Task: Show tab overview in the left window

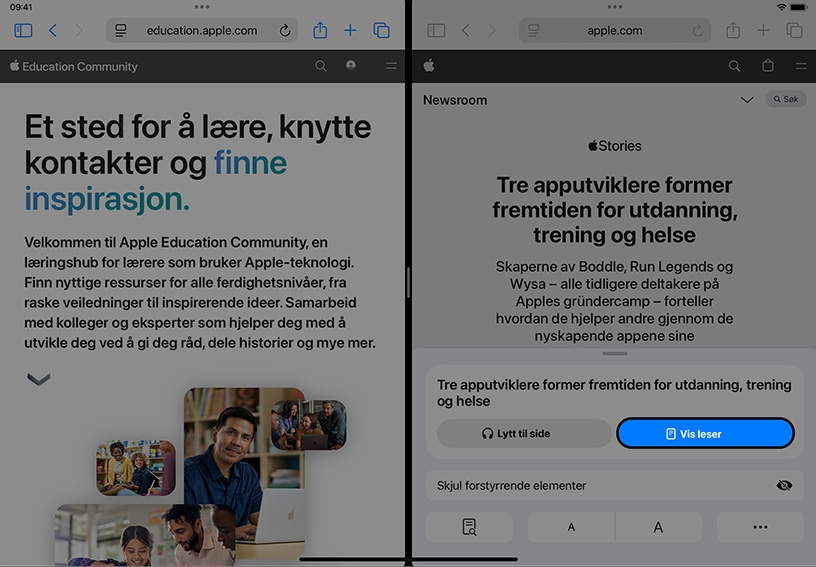Action: tap(381, 31)
